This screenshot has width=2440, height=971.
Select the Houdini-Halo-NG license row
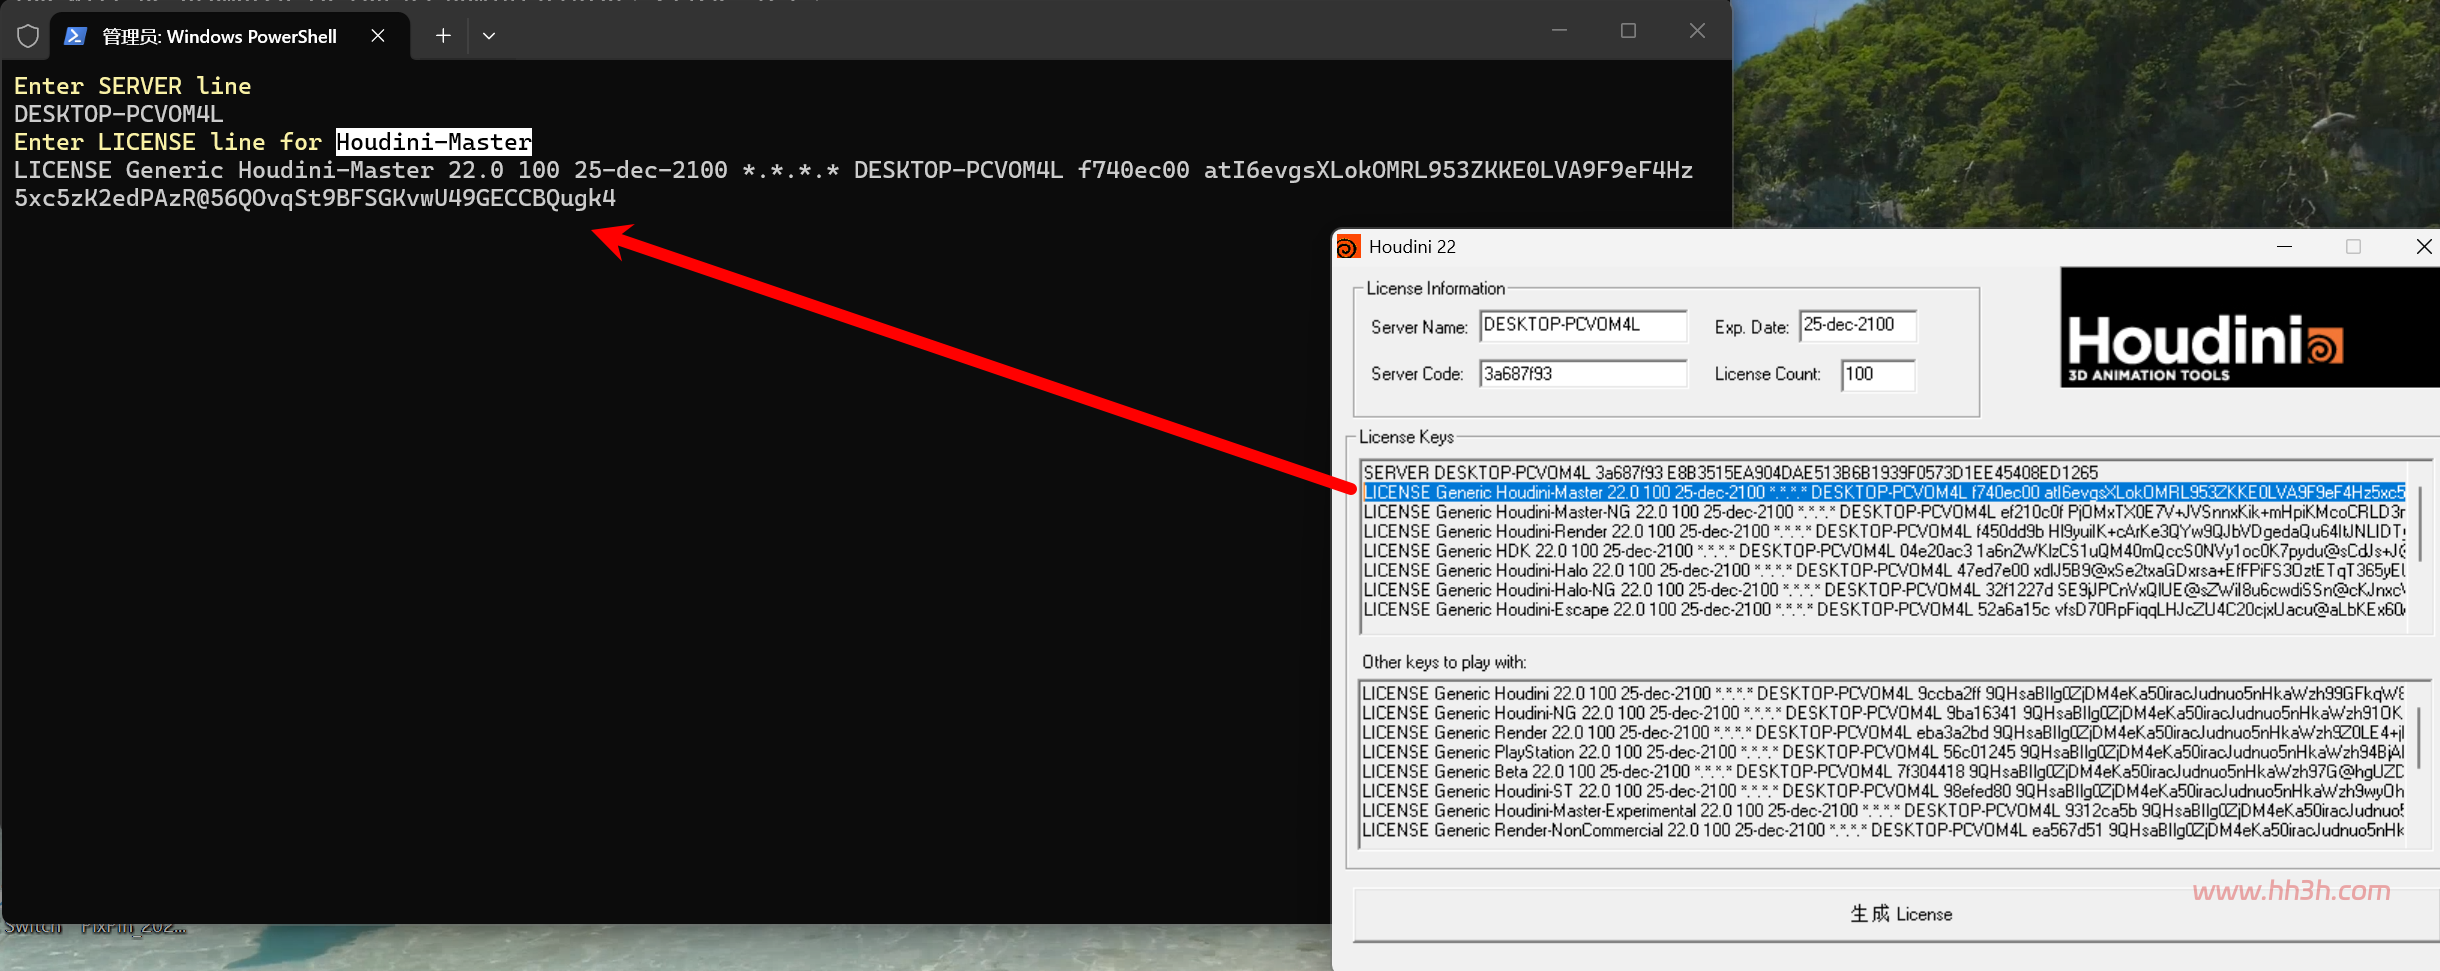tap(1884, 590)
